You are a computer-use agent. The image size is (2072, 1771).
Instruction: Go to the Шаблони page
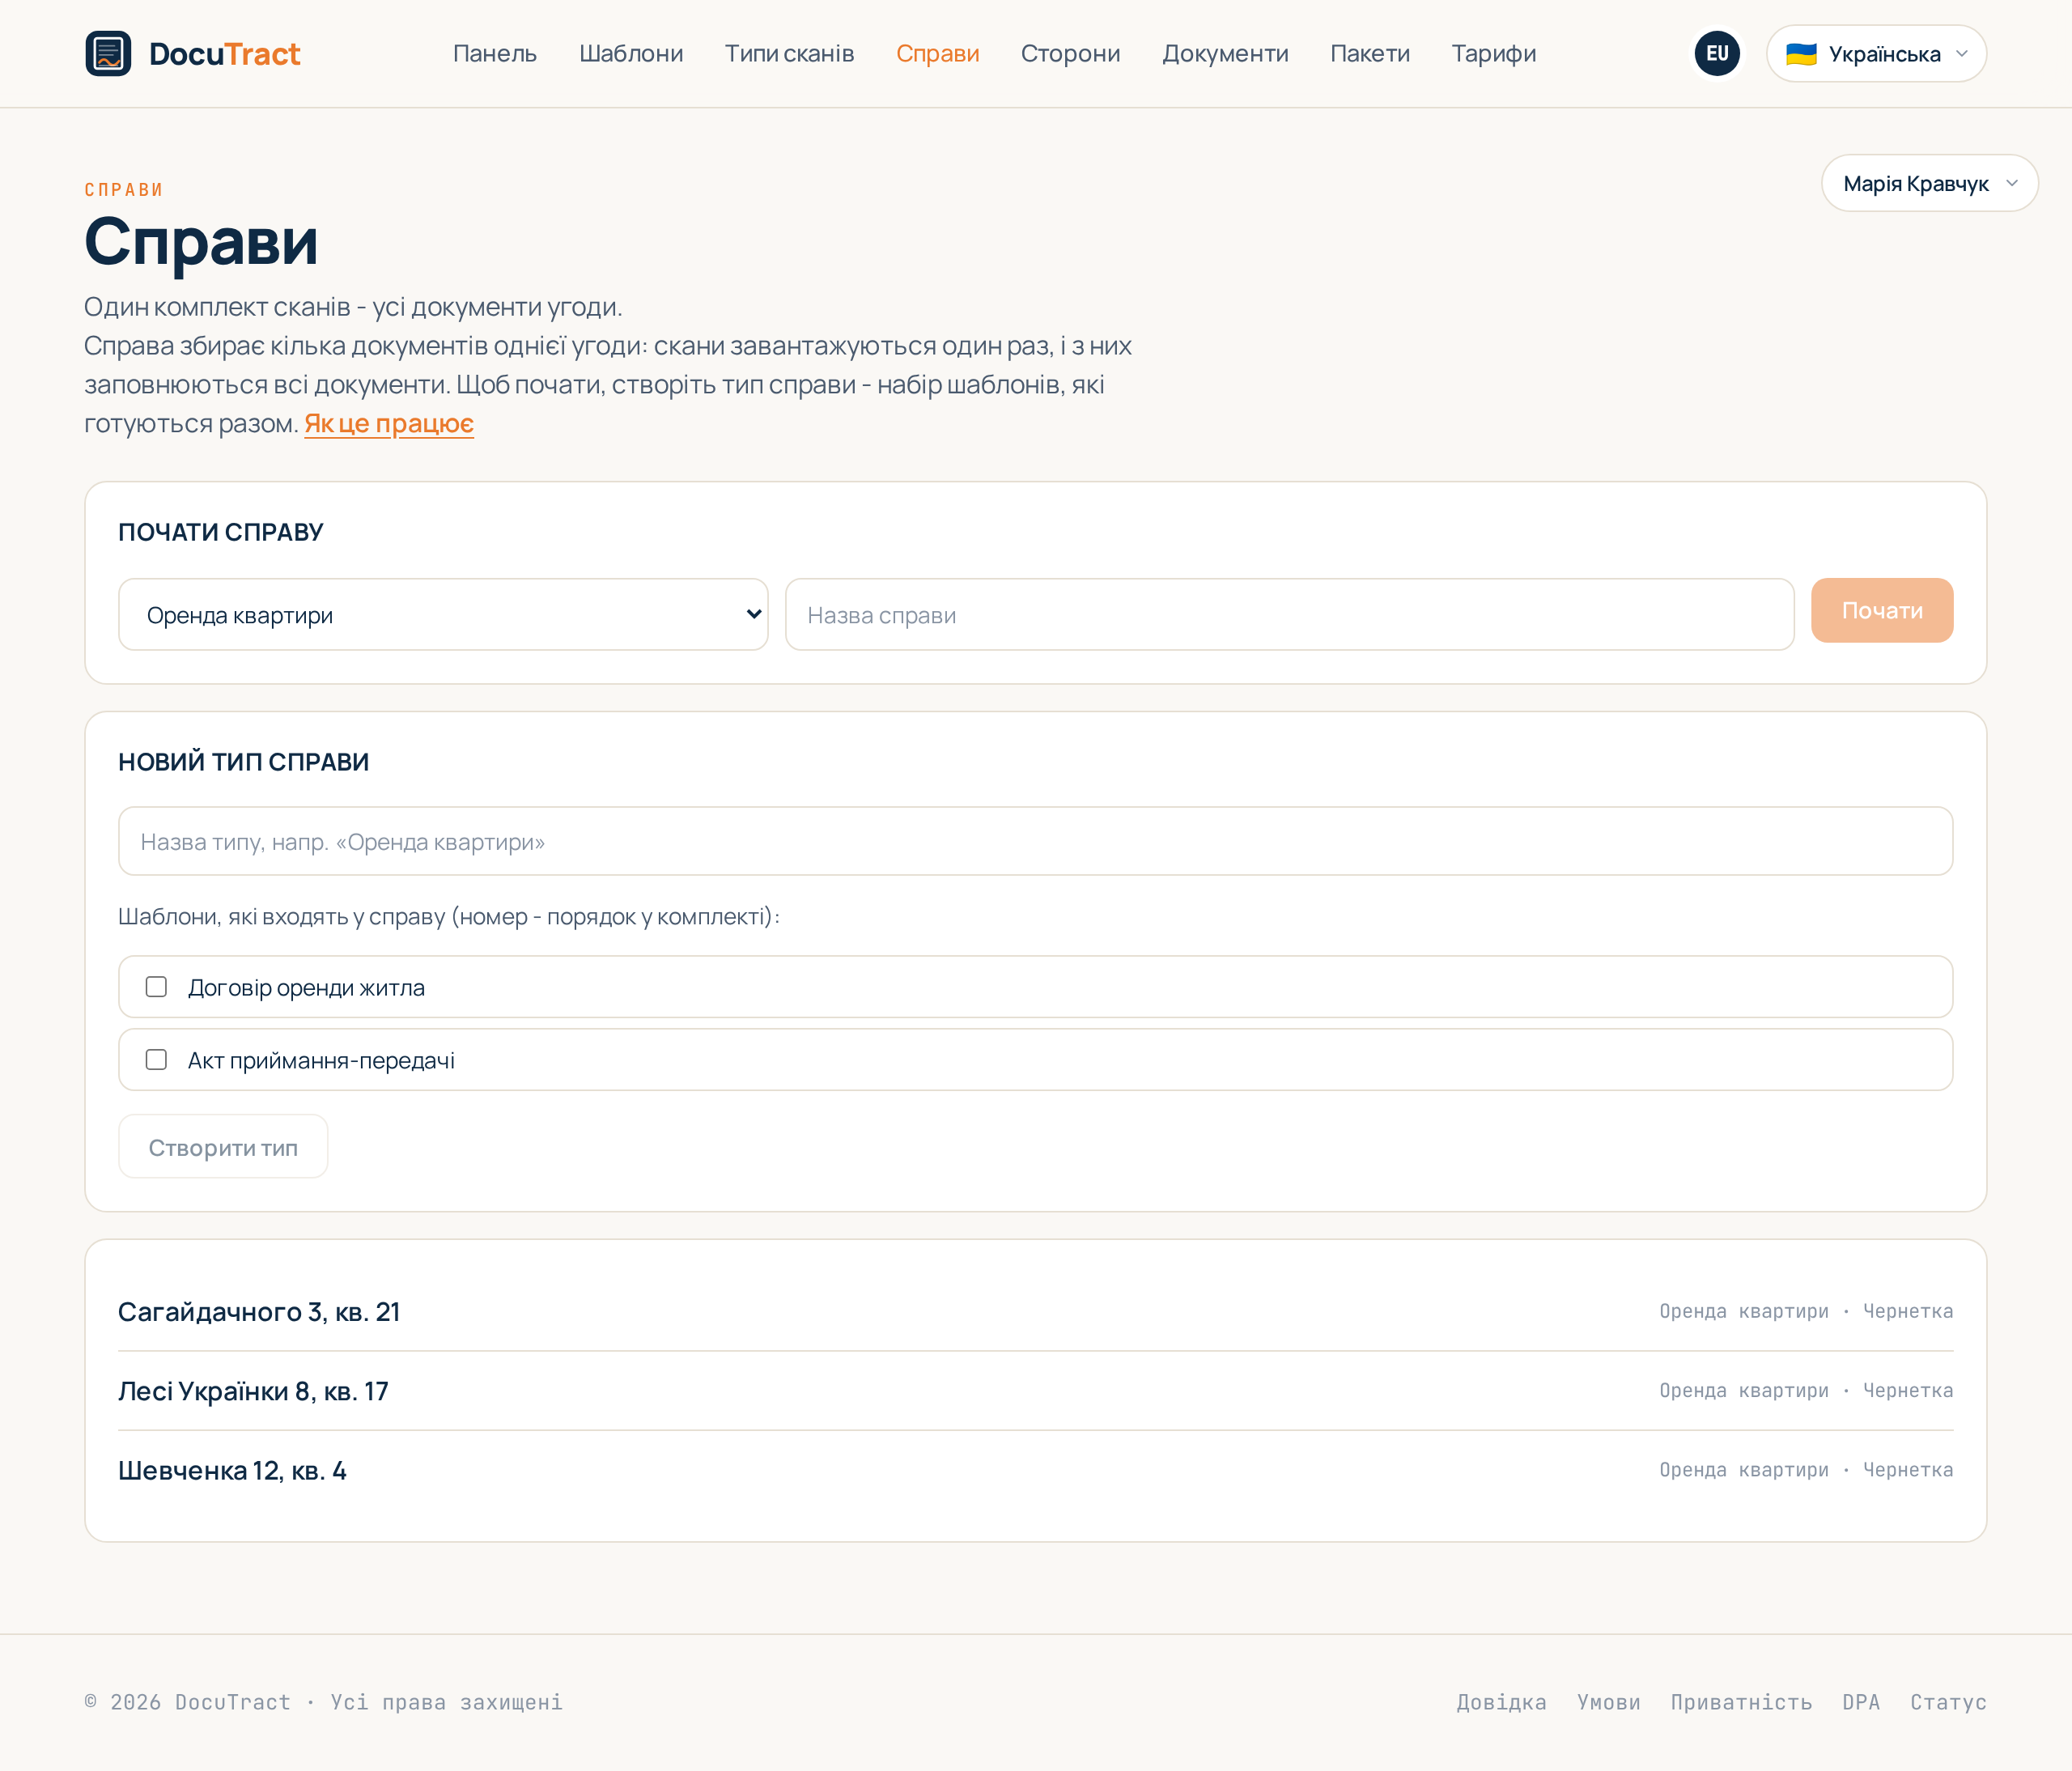(x=631, y=54)
